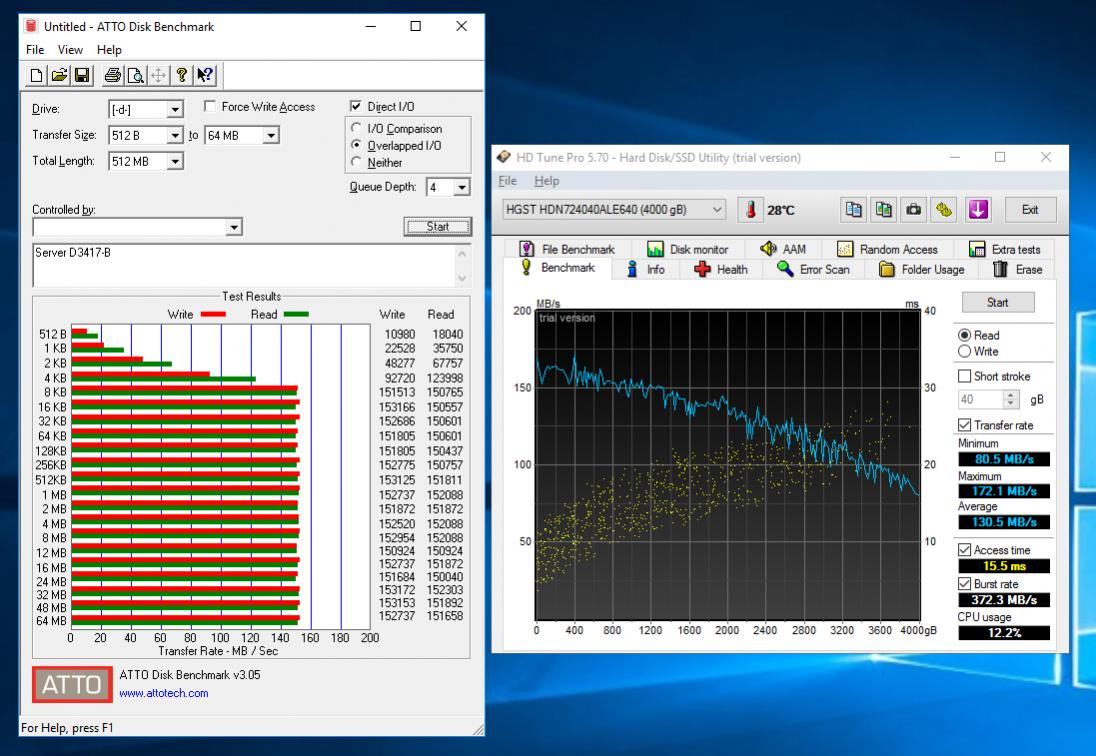Switch to the File Benchmark tab

[567, 249]
